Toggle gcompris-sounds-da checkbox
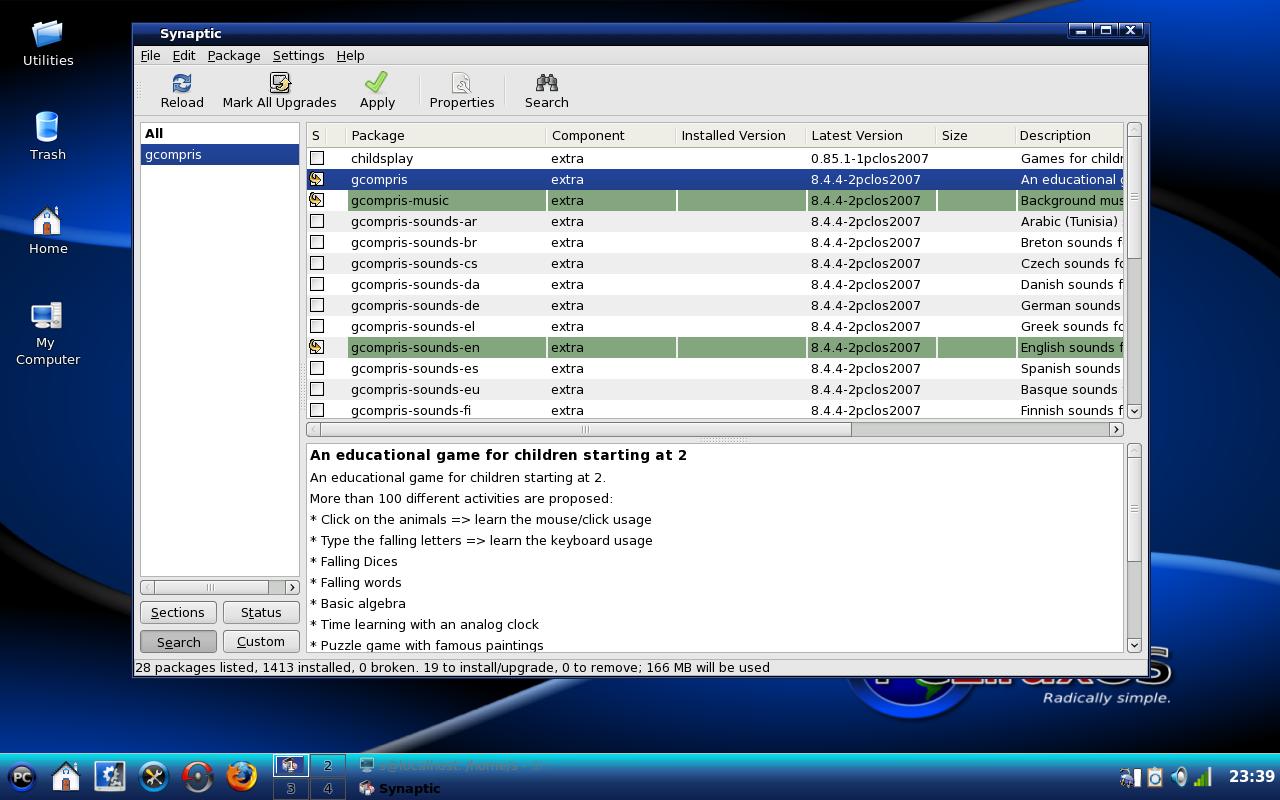The width and height of the screenshot is (1280, 800). click(317, 284)
